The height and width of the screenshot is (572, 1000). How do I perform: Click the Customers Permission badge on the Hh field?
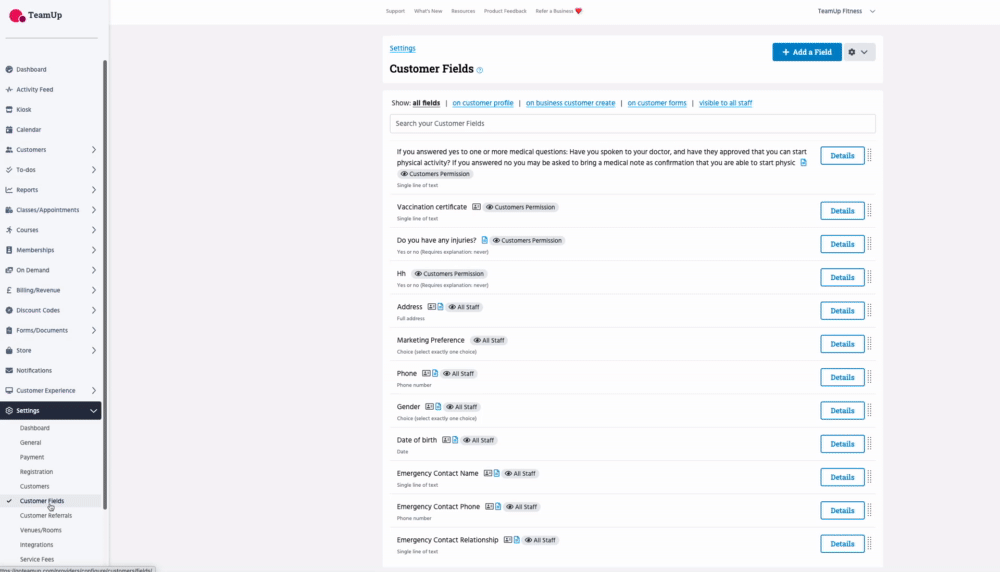pos(449,273)
